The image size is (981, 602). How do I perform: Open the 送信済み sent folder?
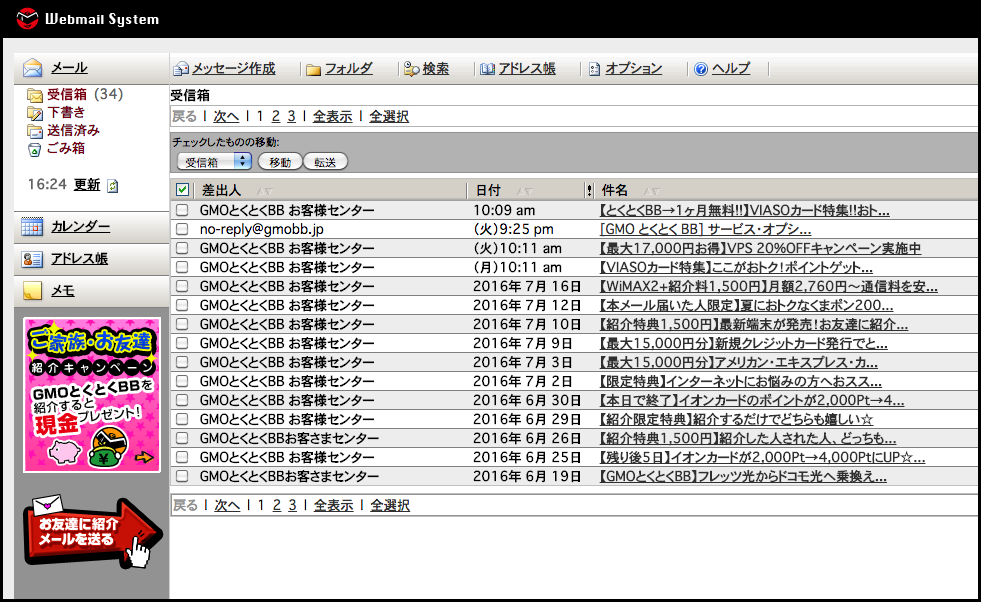click(73, 130)
